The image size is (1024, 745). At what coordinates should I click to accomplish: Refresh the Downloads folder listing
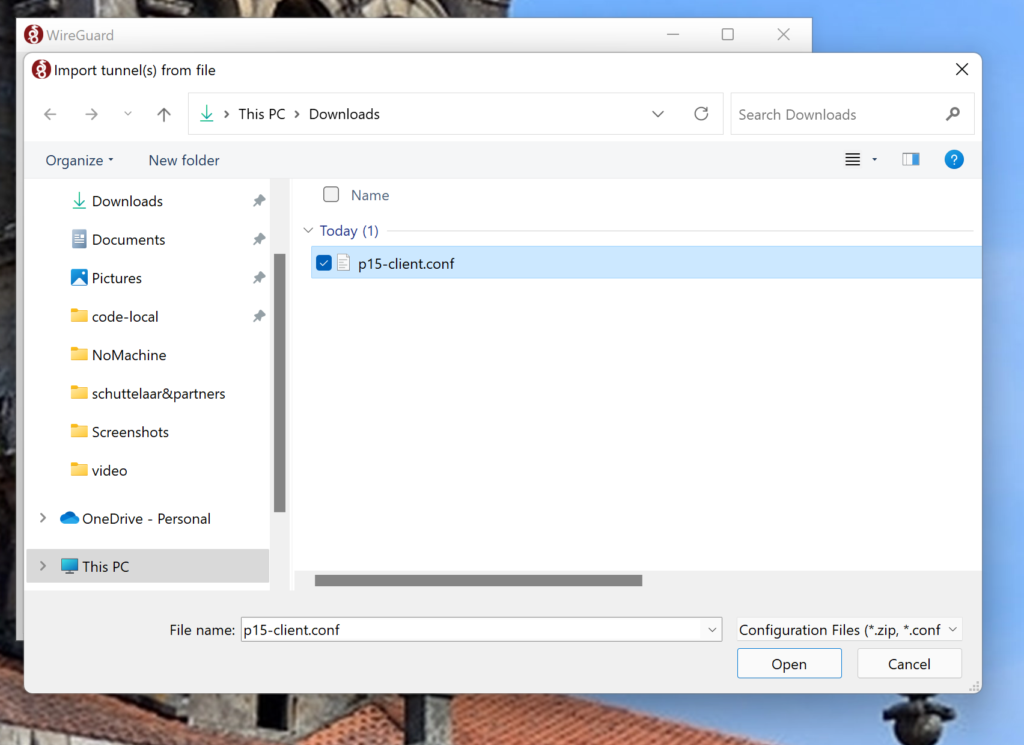701,114
